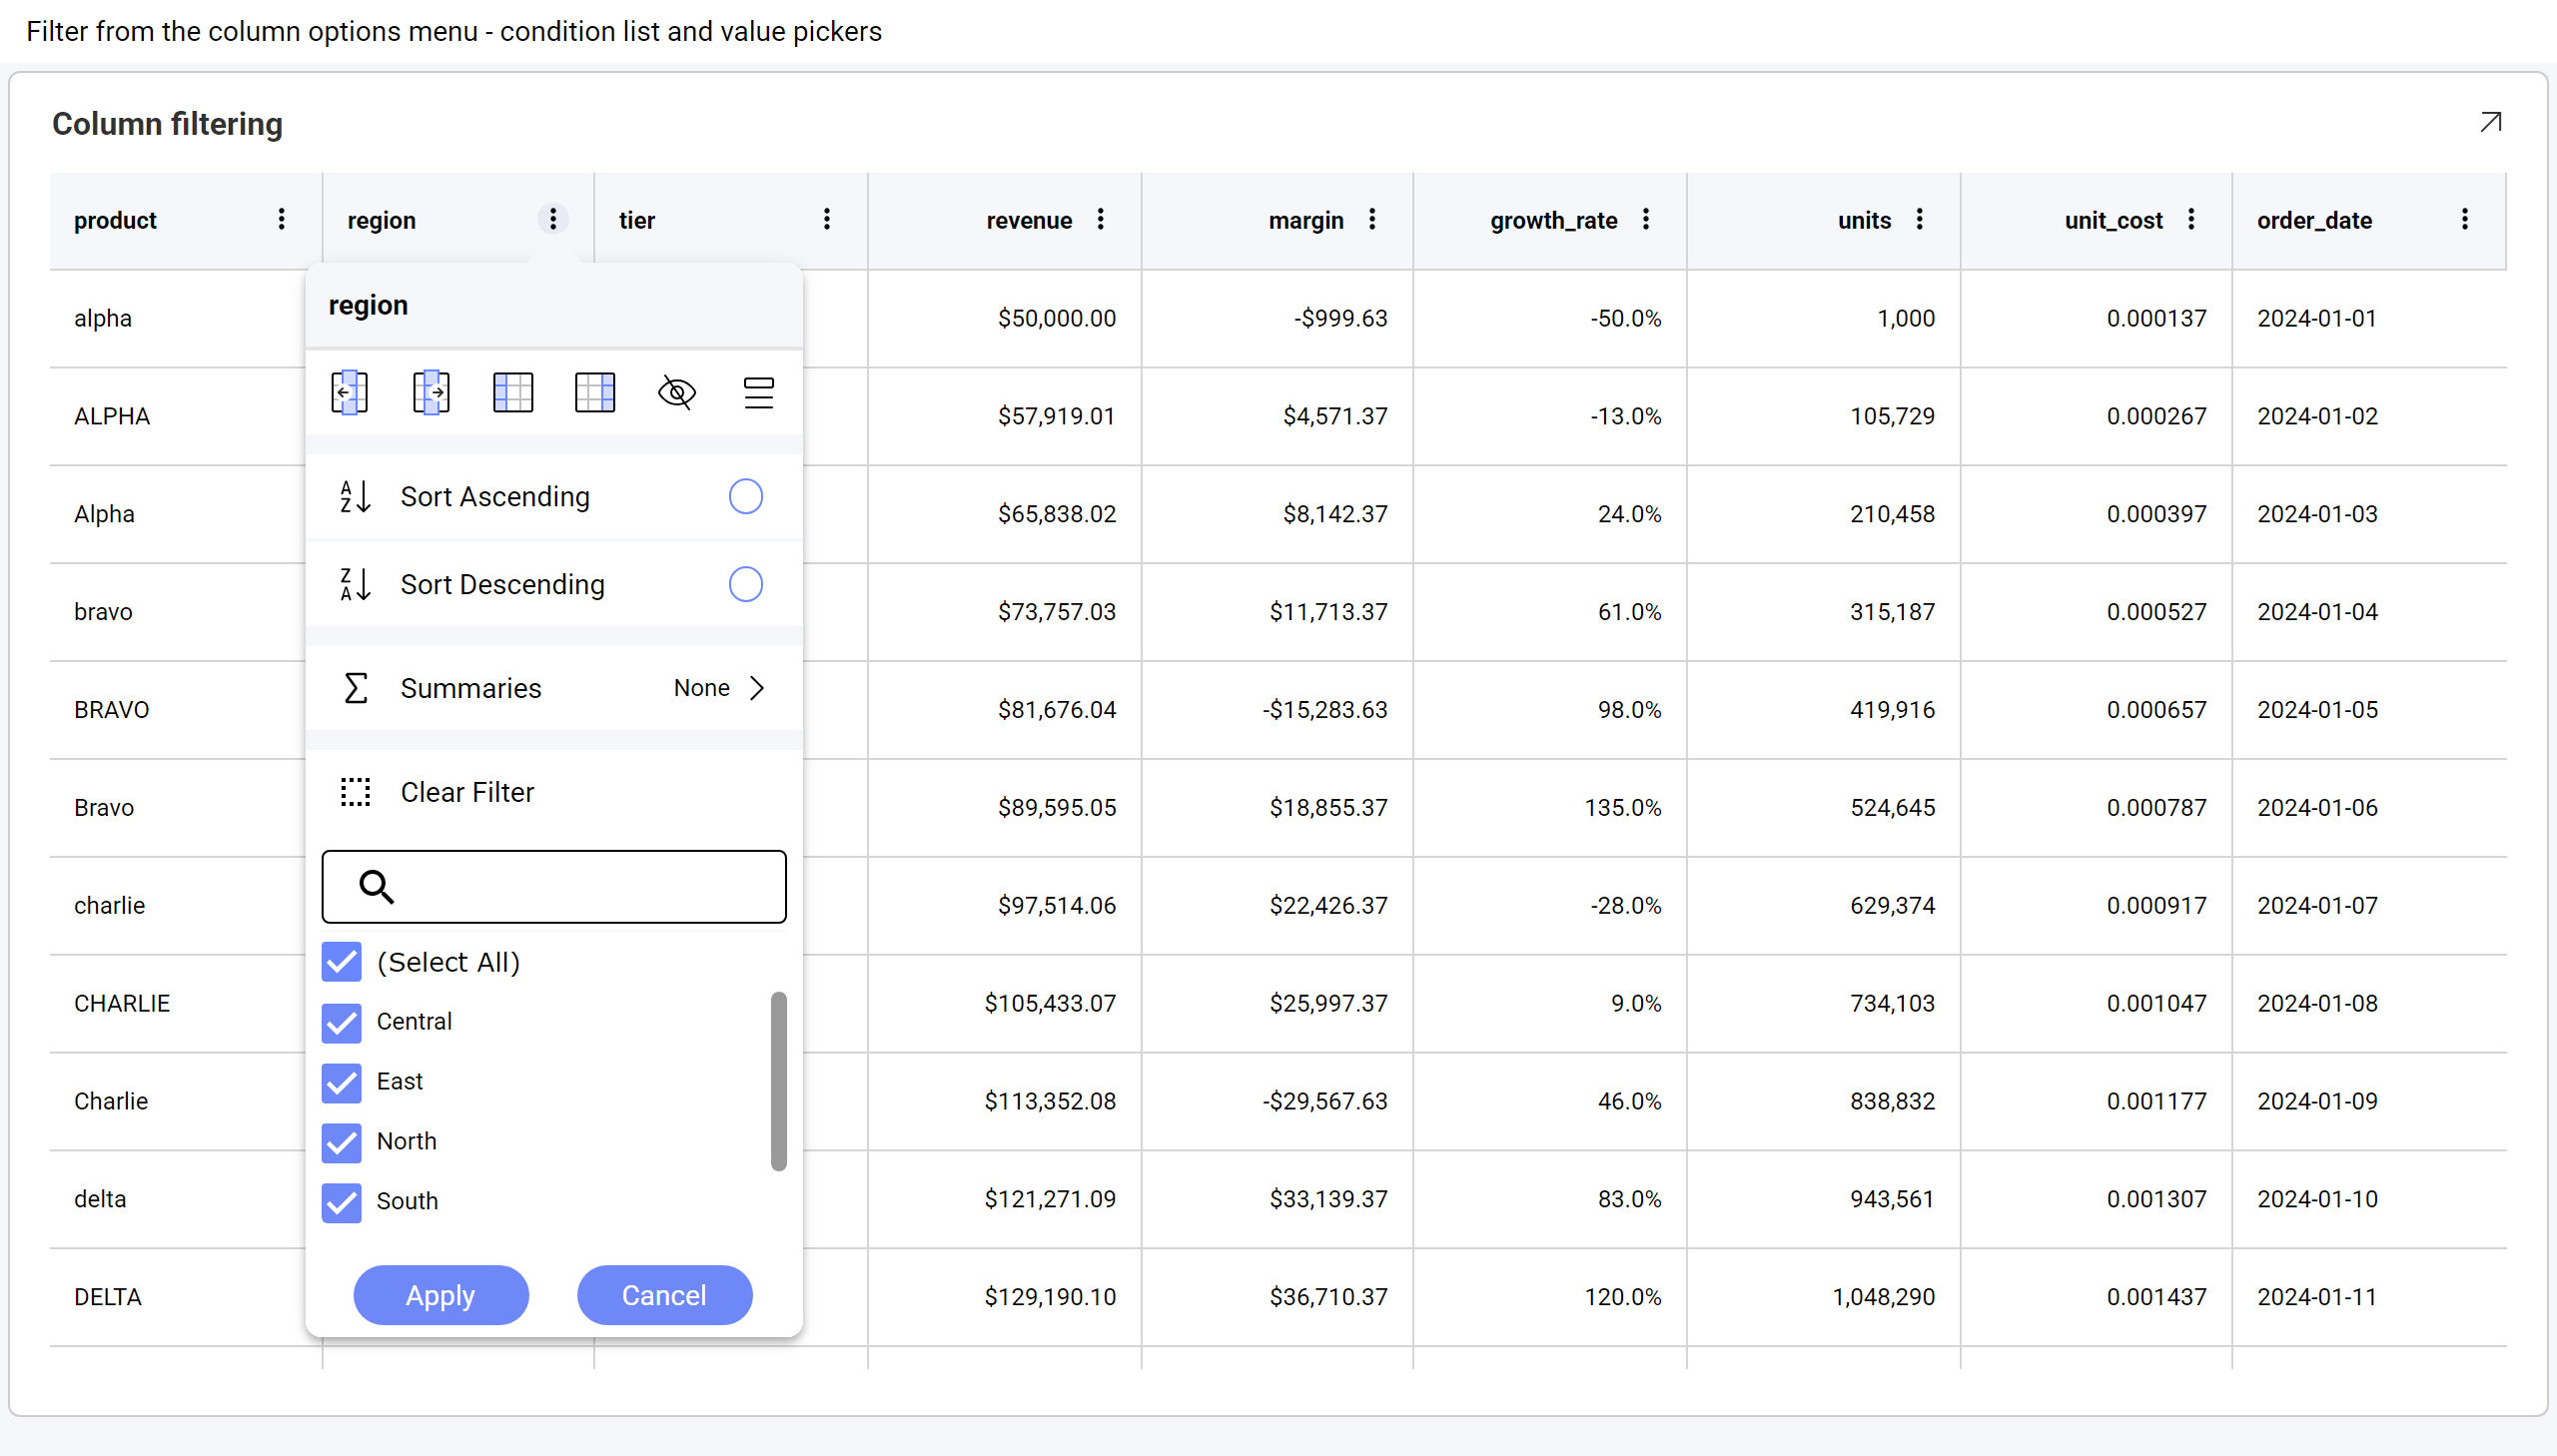Click the Z-A sort descending icon
2557x1456 pixels.
(x=355, y=584)
